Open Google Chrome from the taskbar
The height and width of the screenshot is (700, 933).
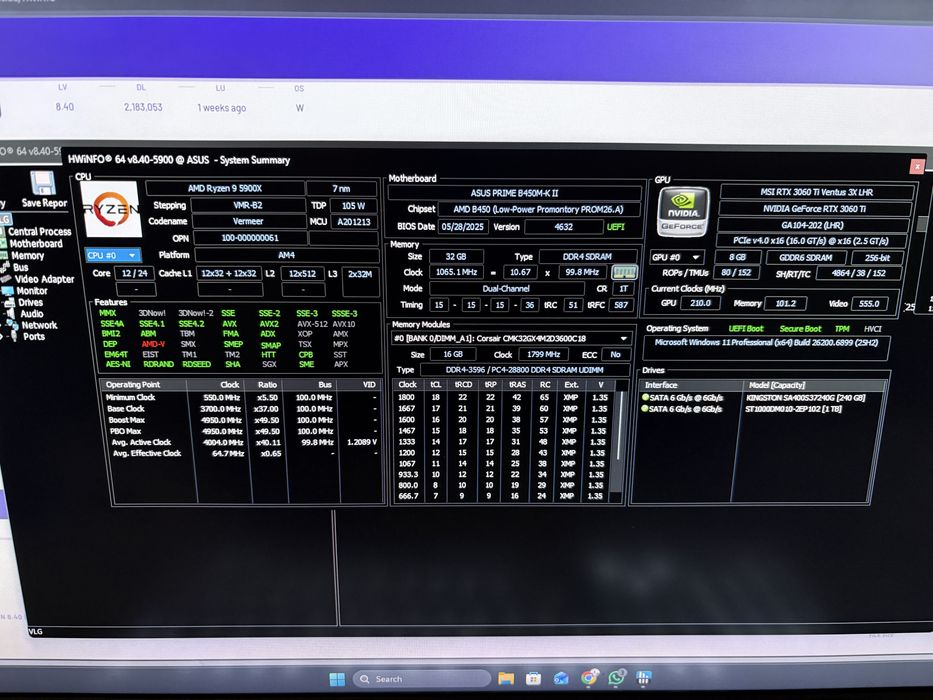(x=589, y=678)
